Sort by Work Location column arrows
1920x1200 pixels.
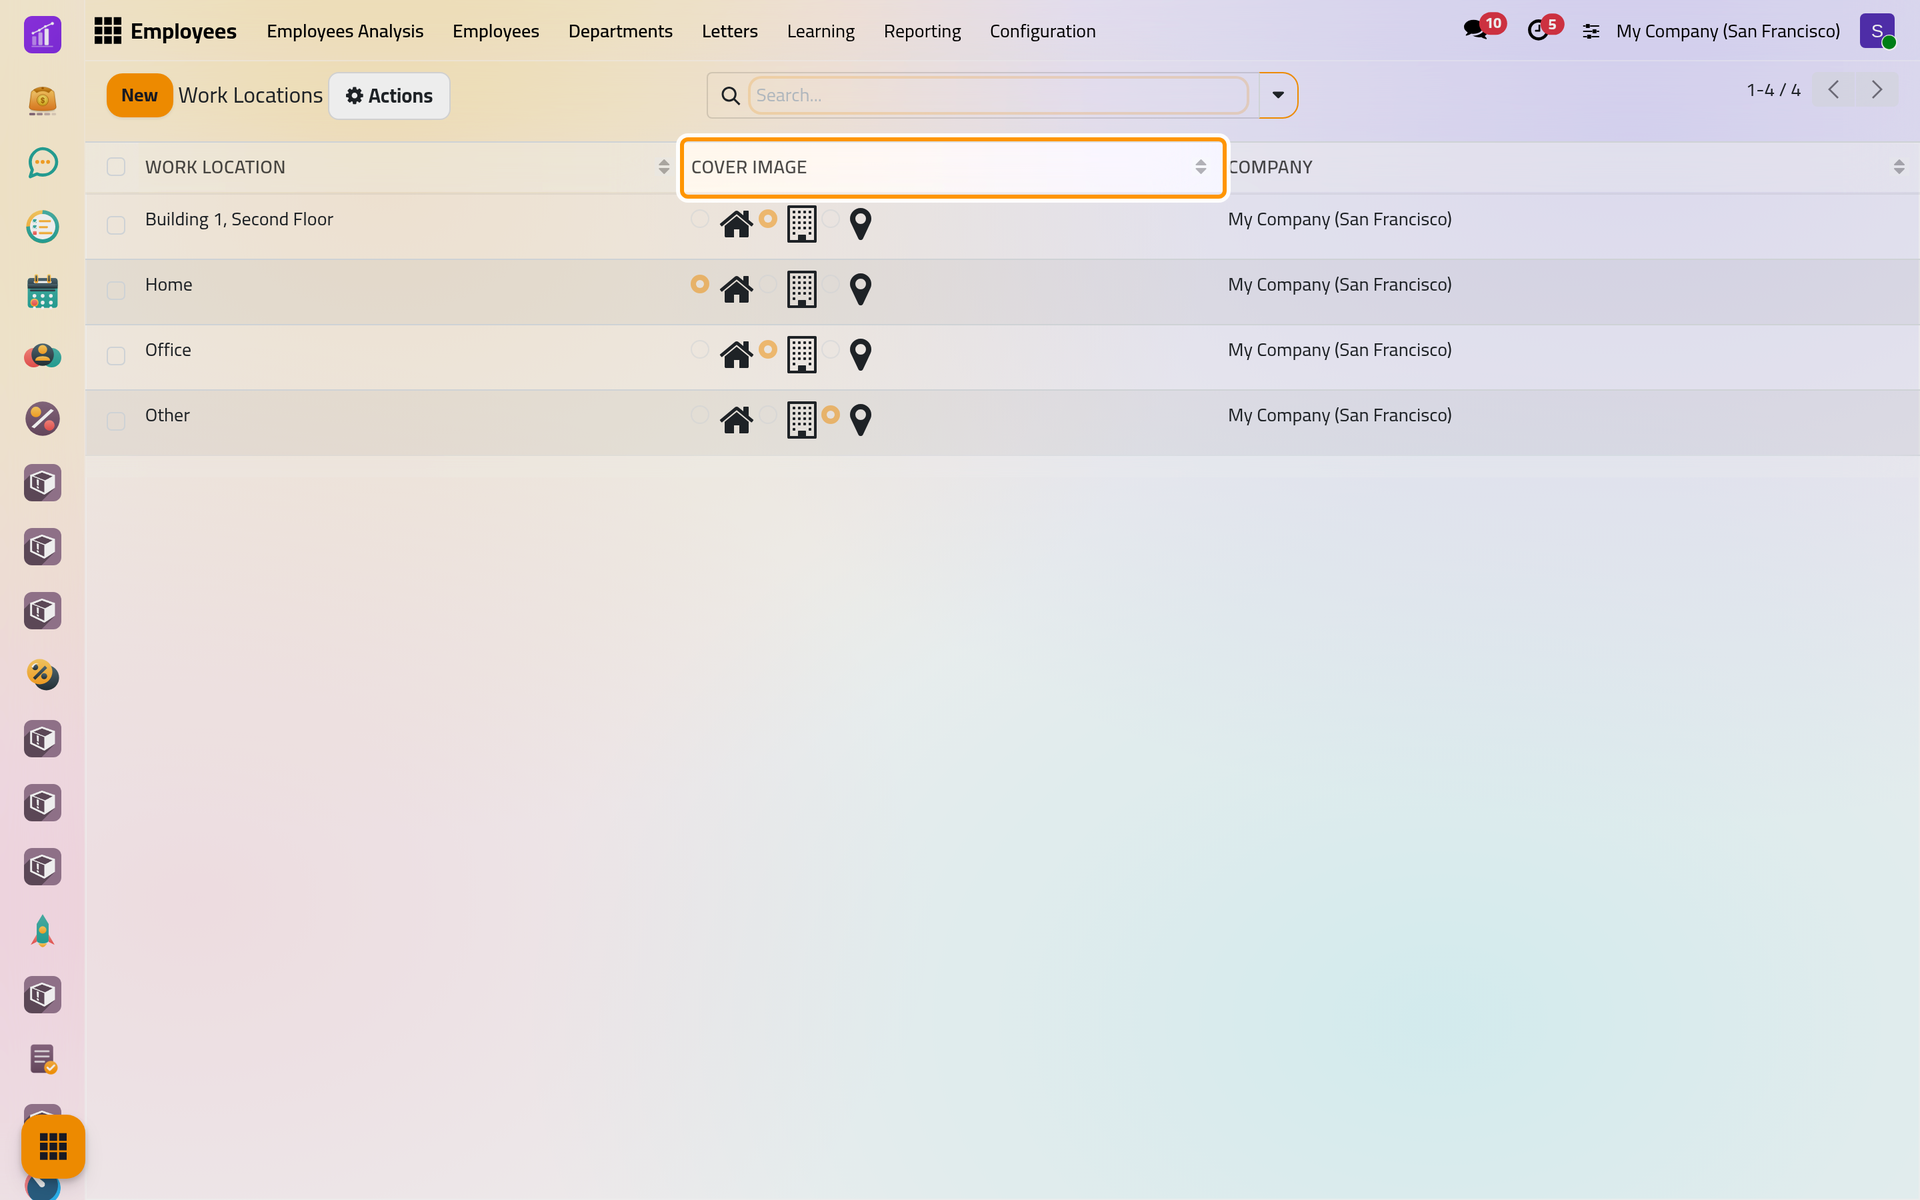[664, 167]
